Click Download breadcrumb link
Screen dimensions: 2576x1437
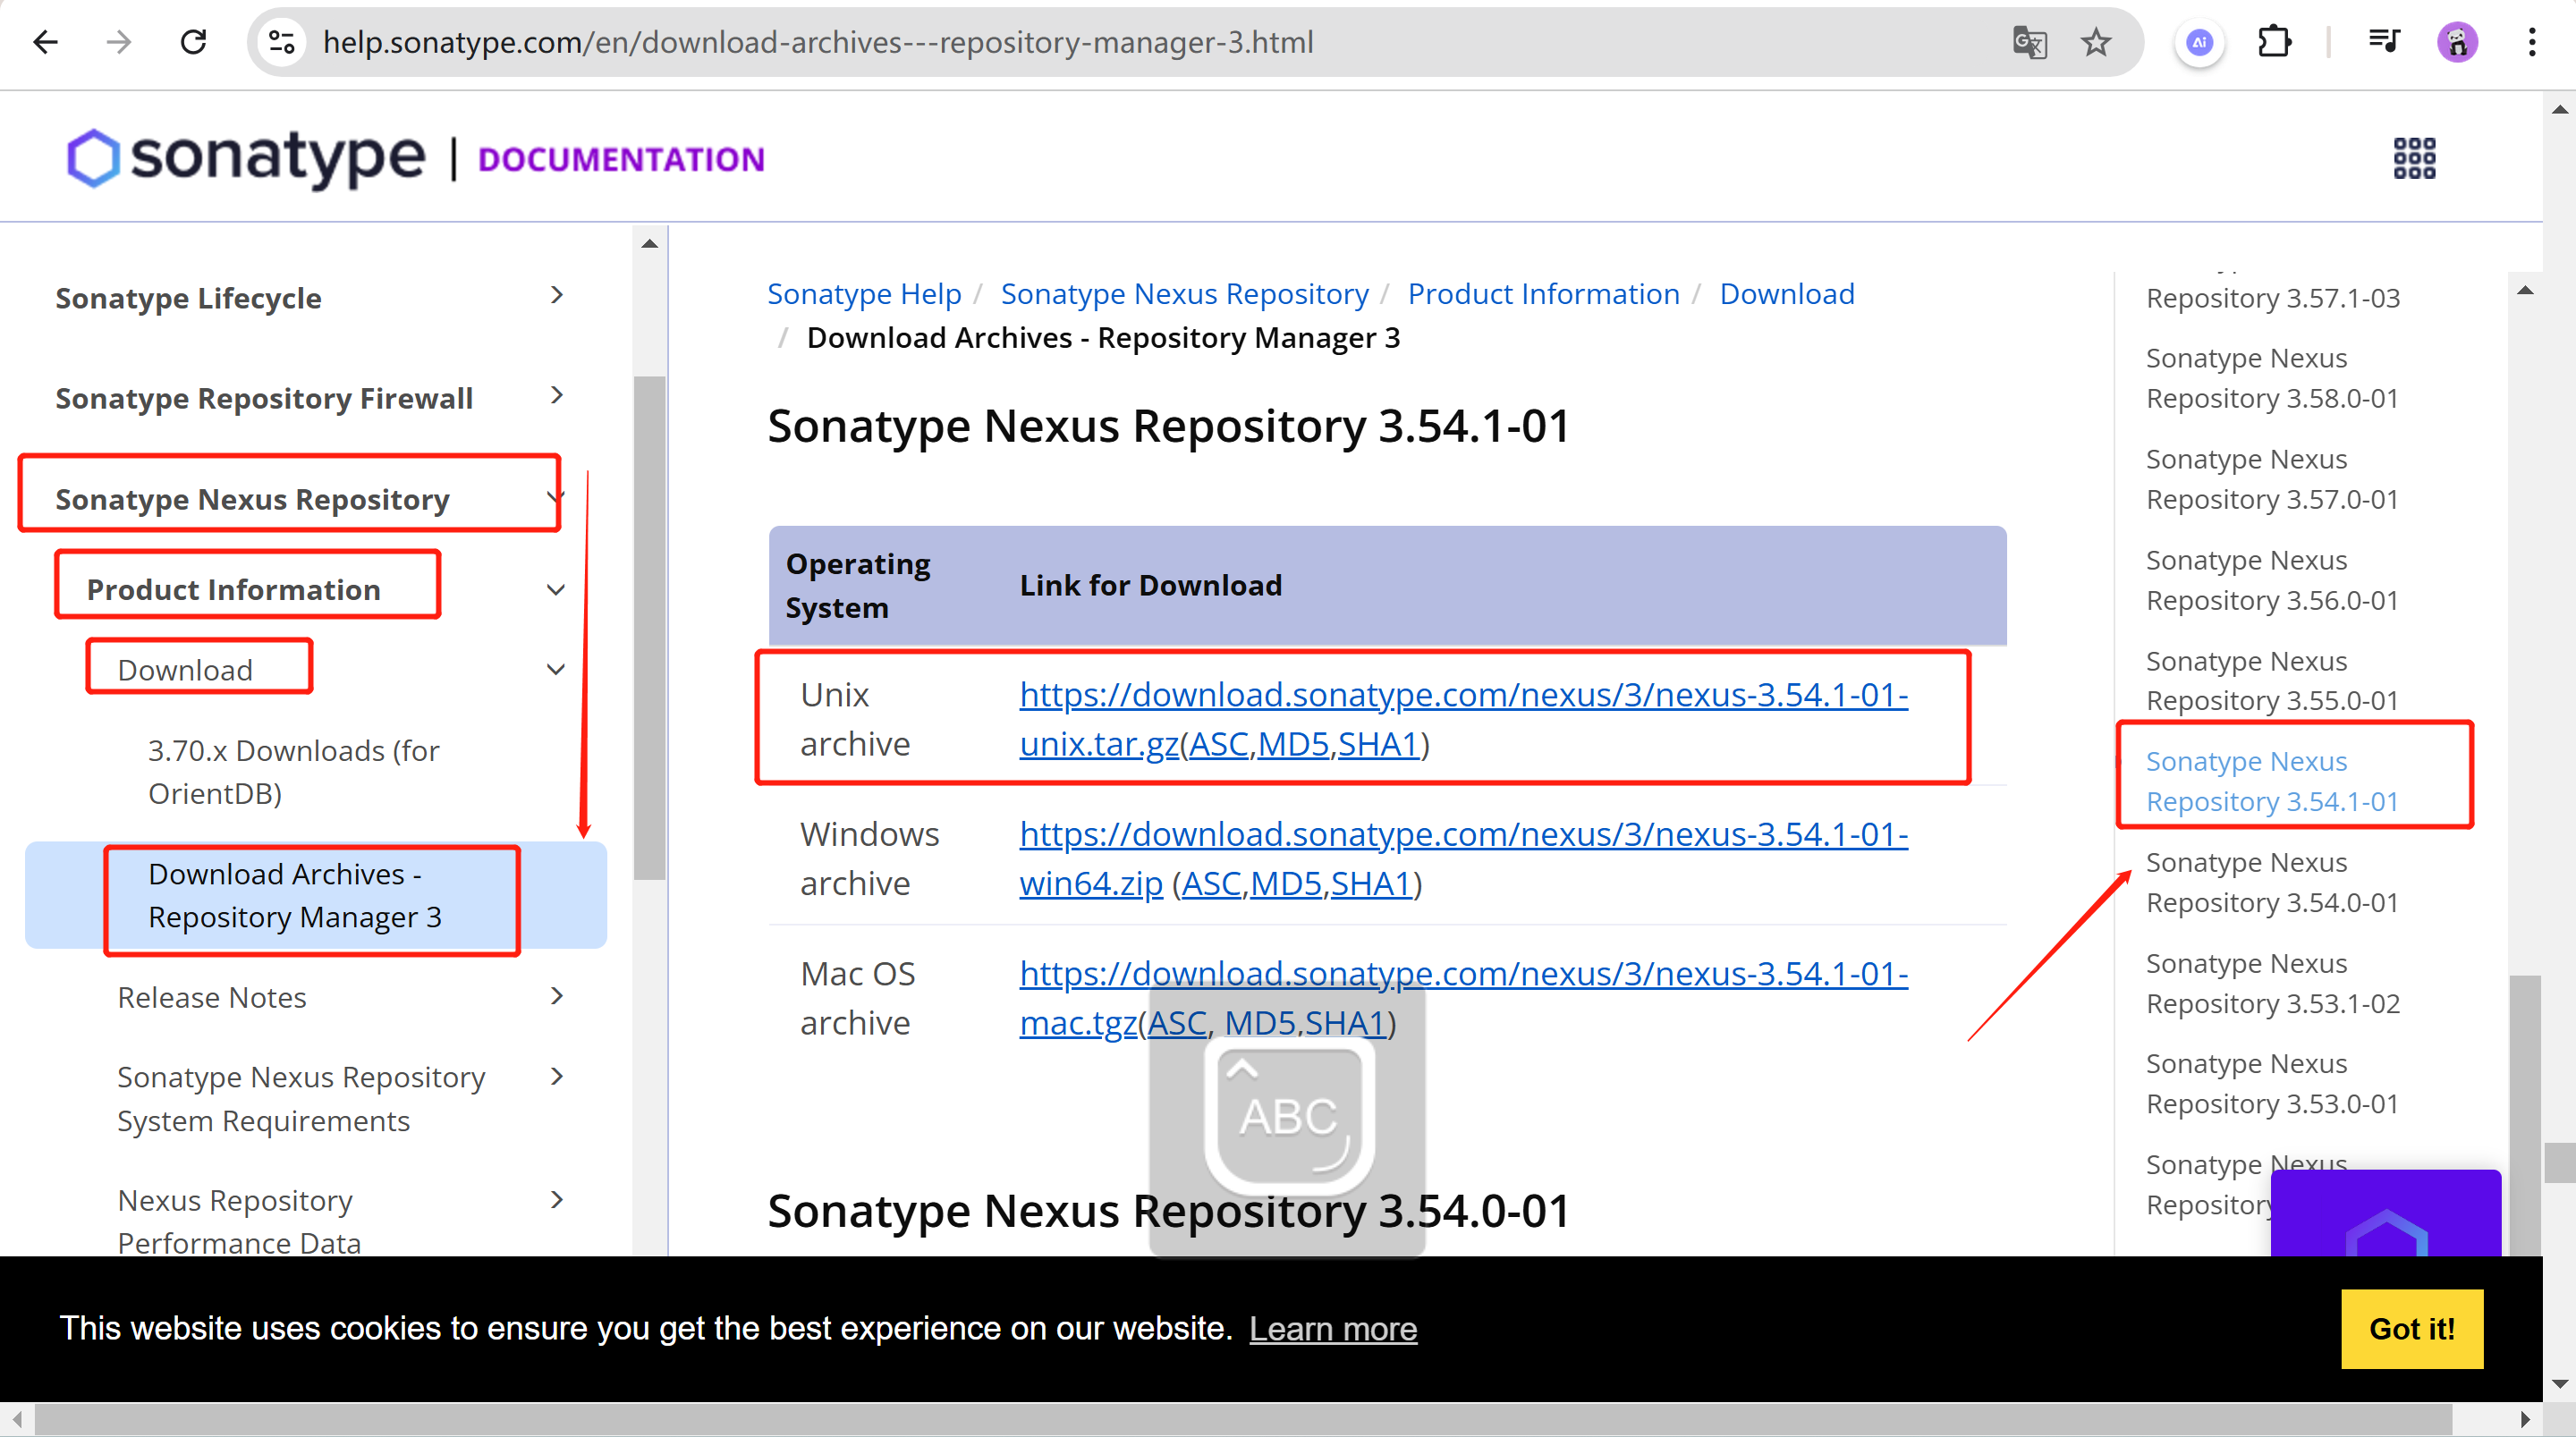(x=1787, y=294)
